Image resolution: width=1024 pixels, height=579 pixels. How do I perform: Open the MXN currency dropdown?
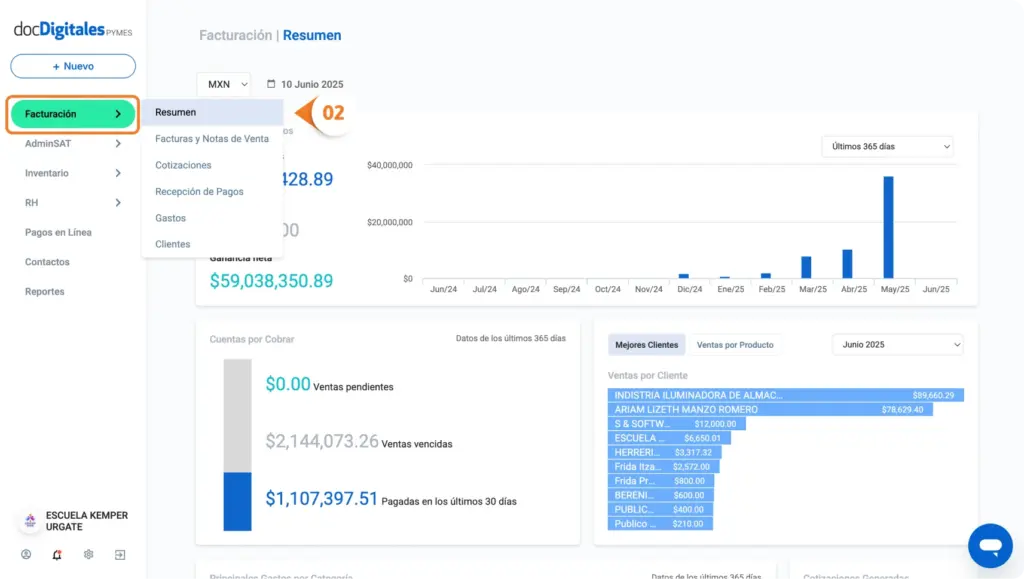point(224,84)
